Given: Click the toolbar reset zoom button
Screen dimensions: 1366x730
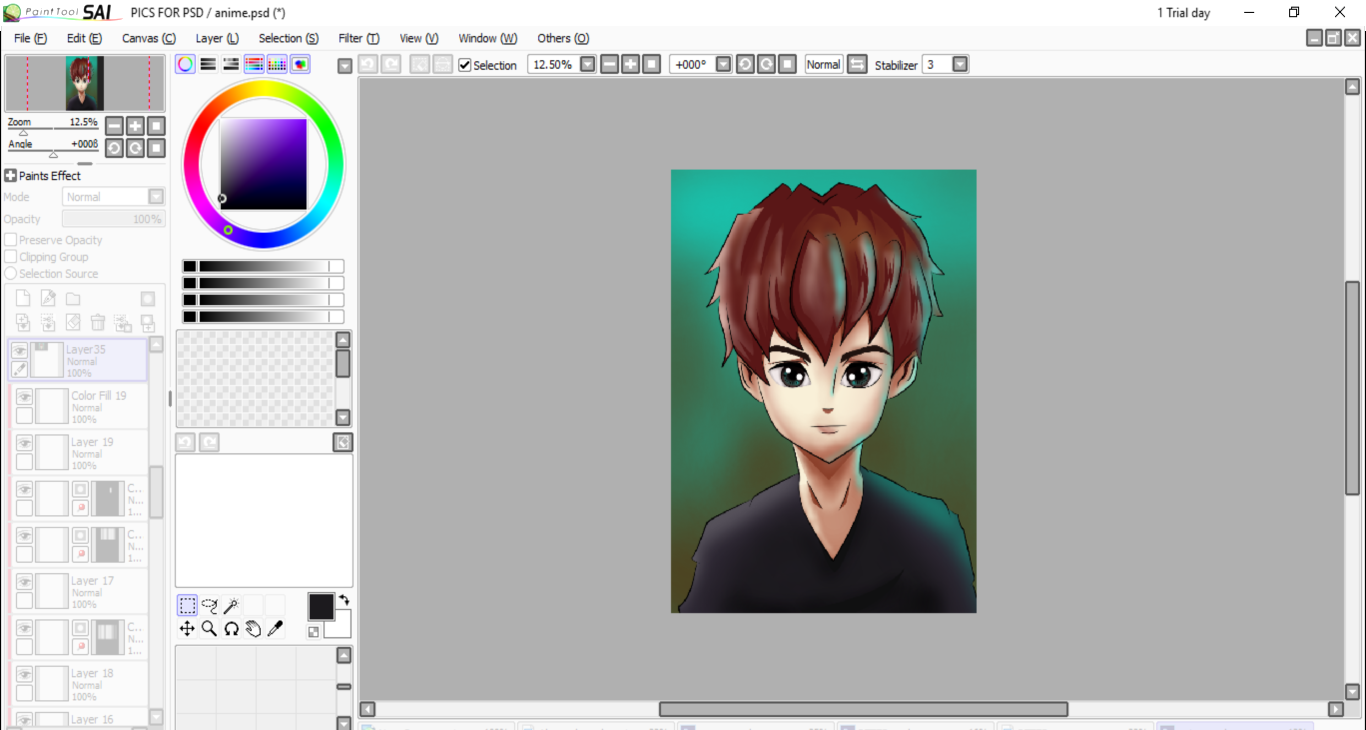Looking at the screenshot, I should coord(651,64).
